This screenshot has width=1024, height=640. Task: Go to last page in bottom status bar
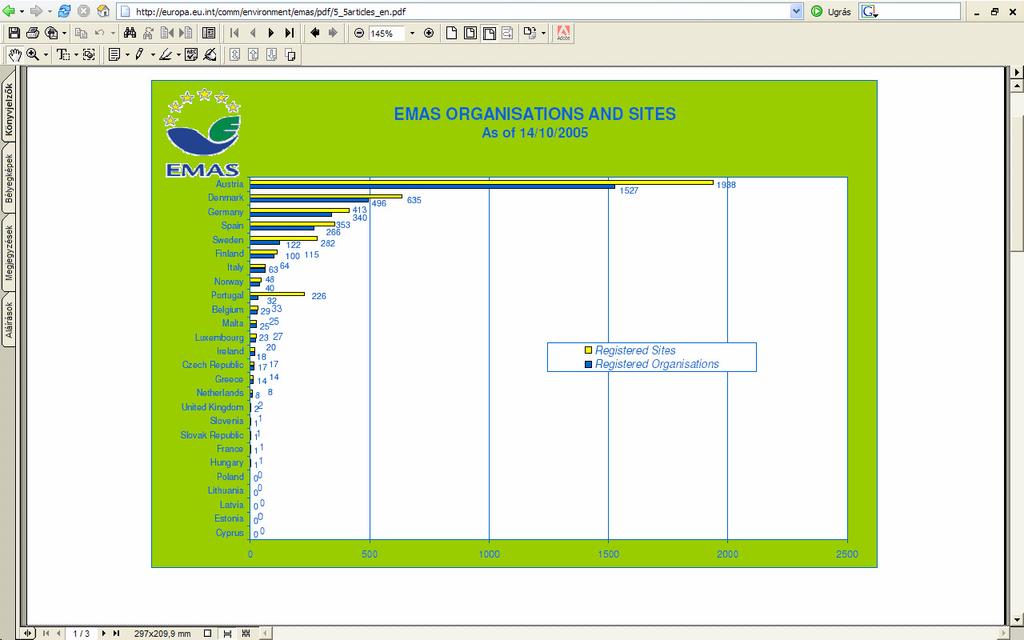(x=116, y=633)
